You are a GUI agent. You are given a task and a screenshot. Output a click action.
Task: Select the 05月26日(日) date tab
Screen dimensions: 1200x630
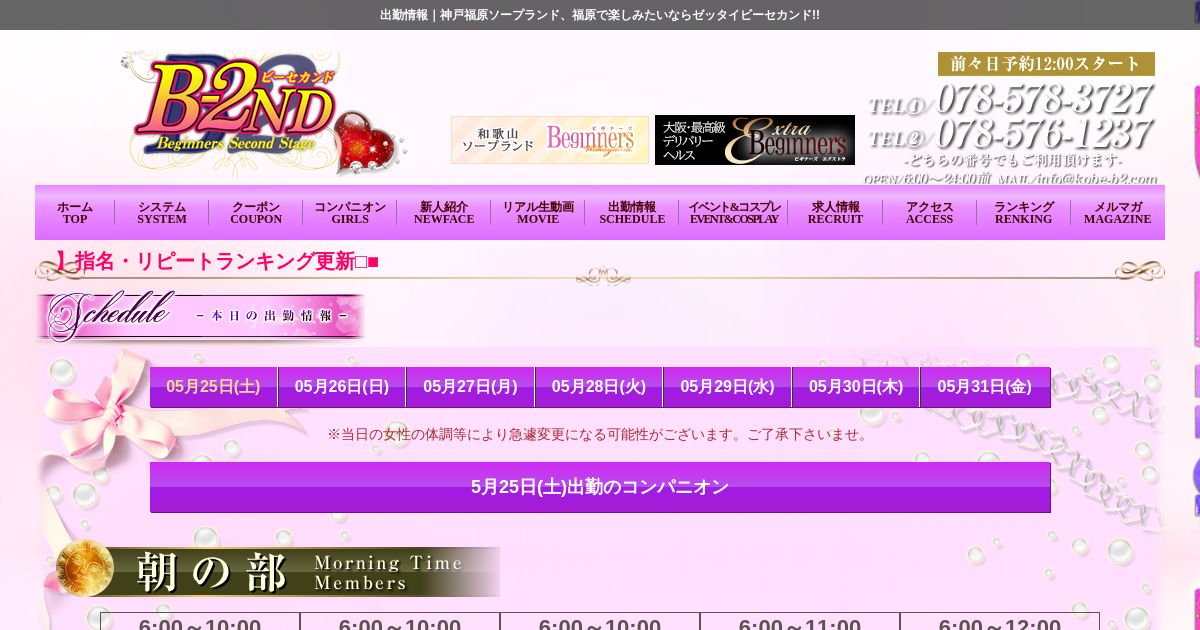(x=342, y=387)
